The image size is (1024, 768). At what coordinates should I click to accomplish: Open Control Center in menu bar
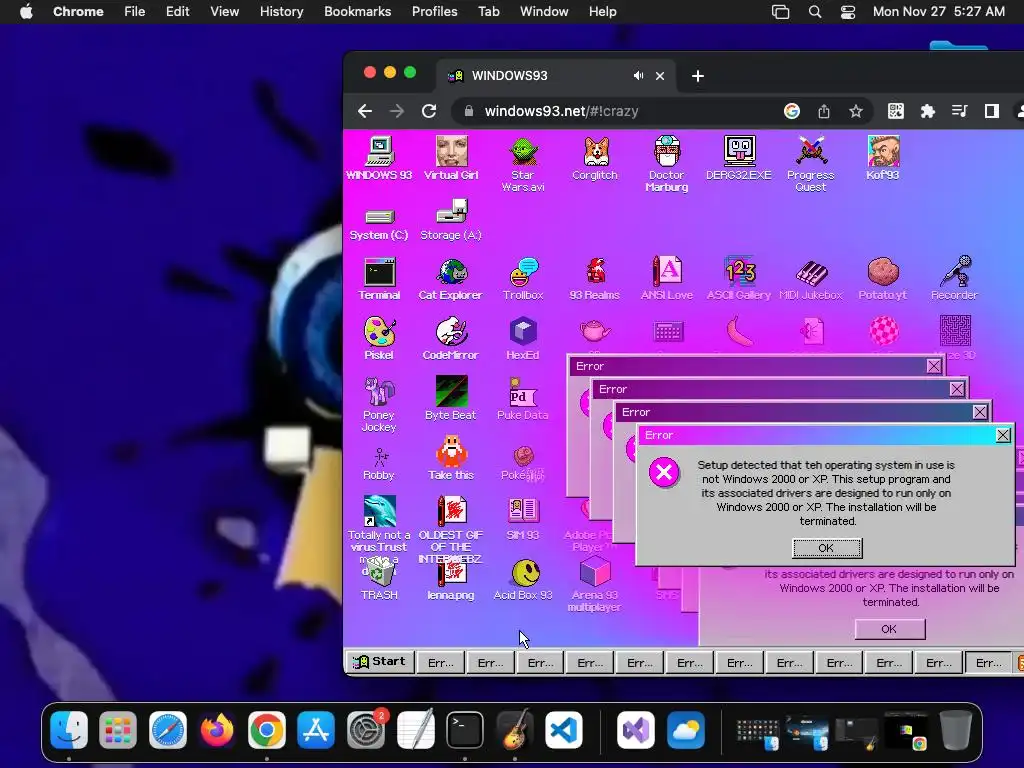[848, 12]
